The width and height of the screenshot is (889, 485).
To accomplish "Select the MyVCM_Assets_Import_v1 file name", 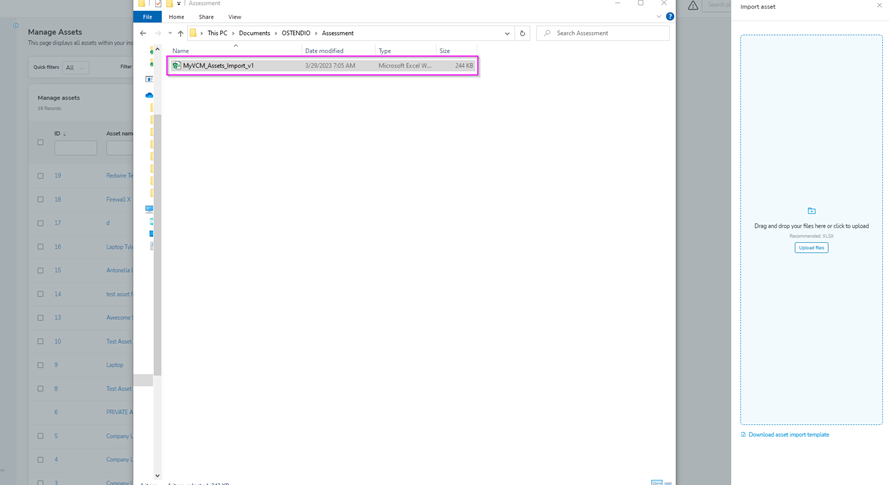I will tap(218, 66).
